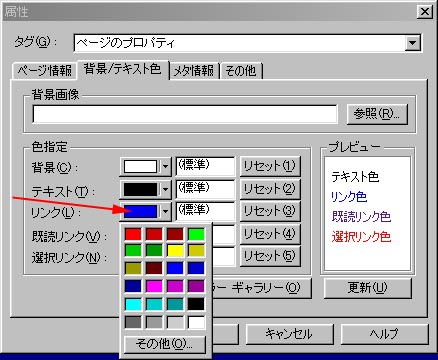
Task: Click the 参照(R)... browse button
Action: [377, 114]
